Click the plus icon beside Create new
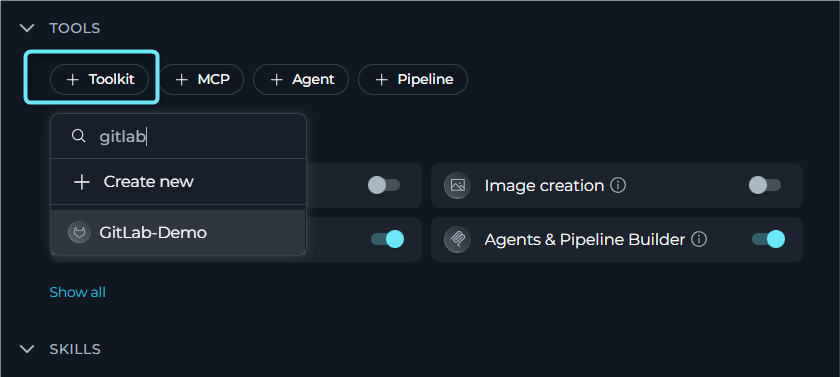Screen dimensions: 840x377 pos(81,182)
